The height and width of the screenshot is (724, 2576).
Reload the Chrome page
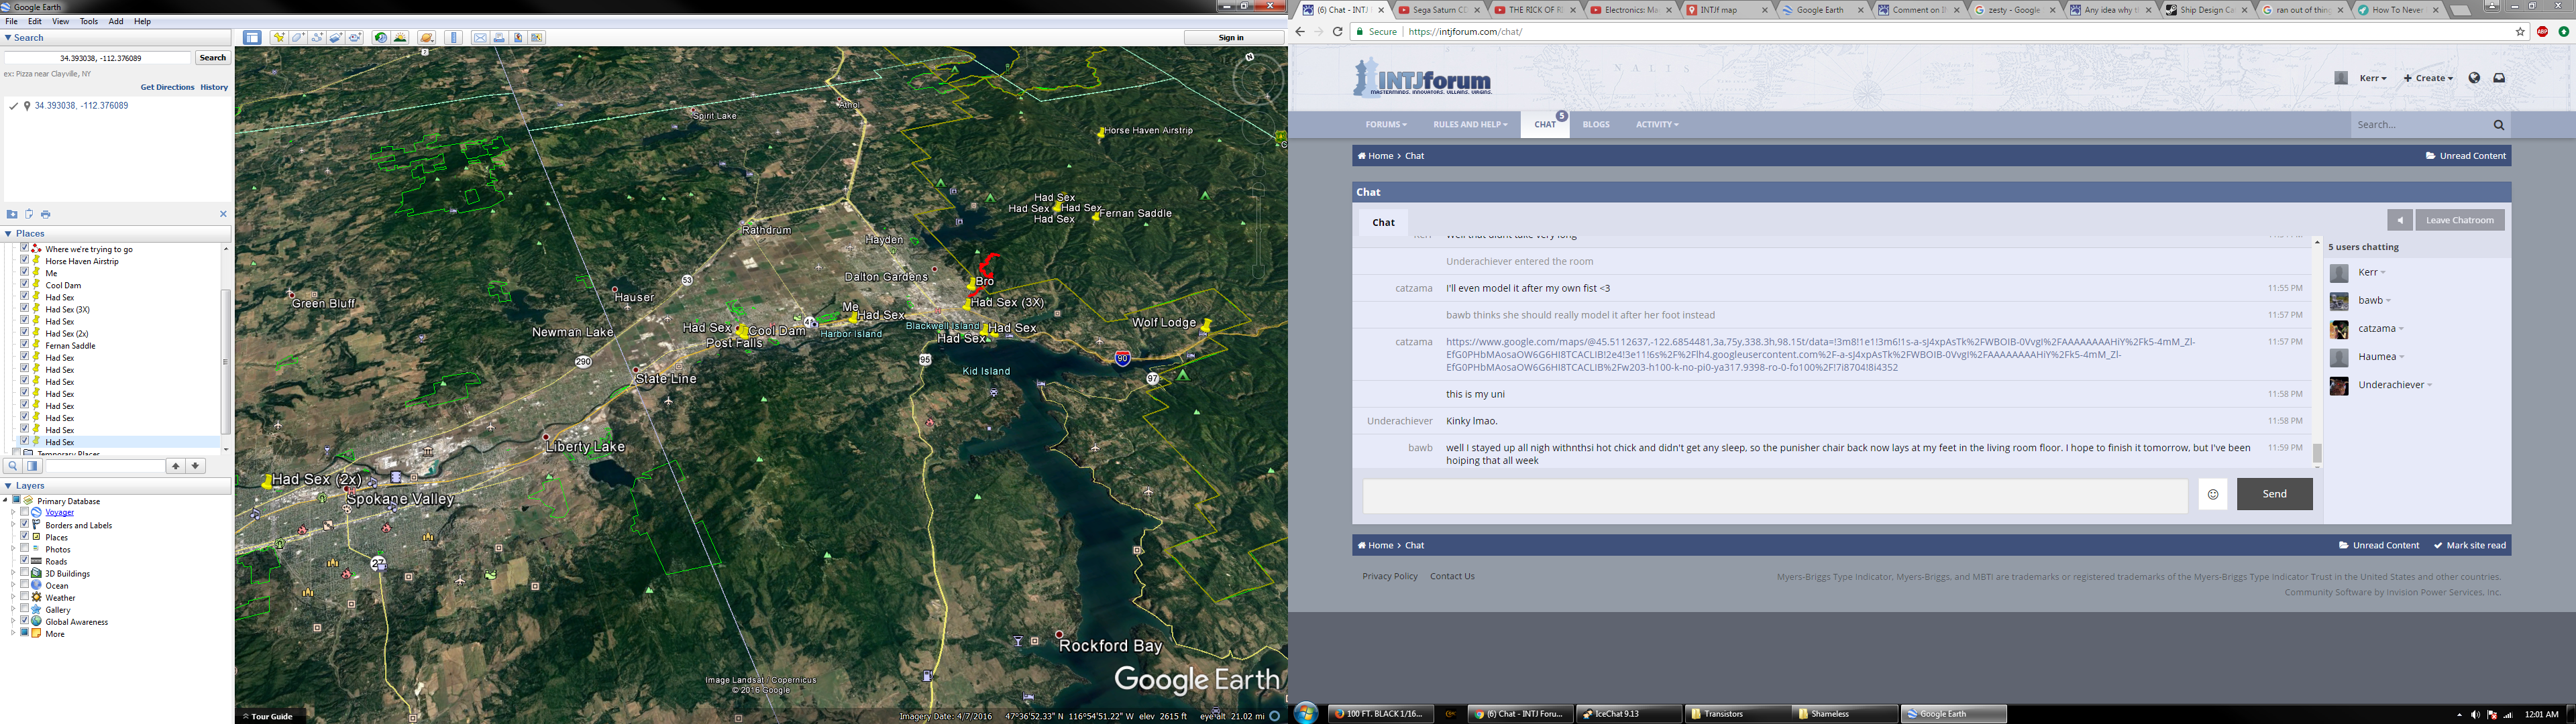pos(1337,32)
